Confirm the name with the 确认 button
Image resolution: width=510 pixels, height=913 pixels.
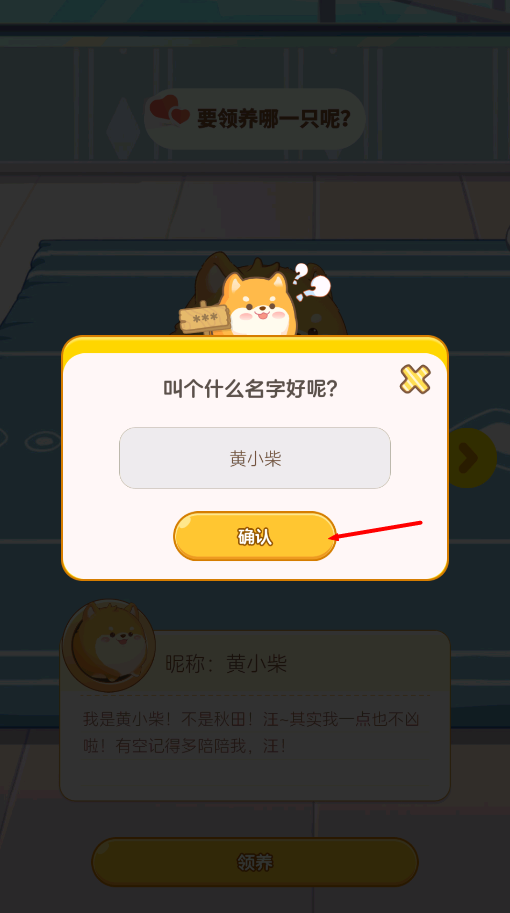(255, 536)
